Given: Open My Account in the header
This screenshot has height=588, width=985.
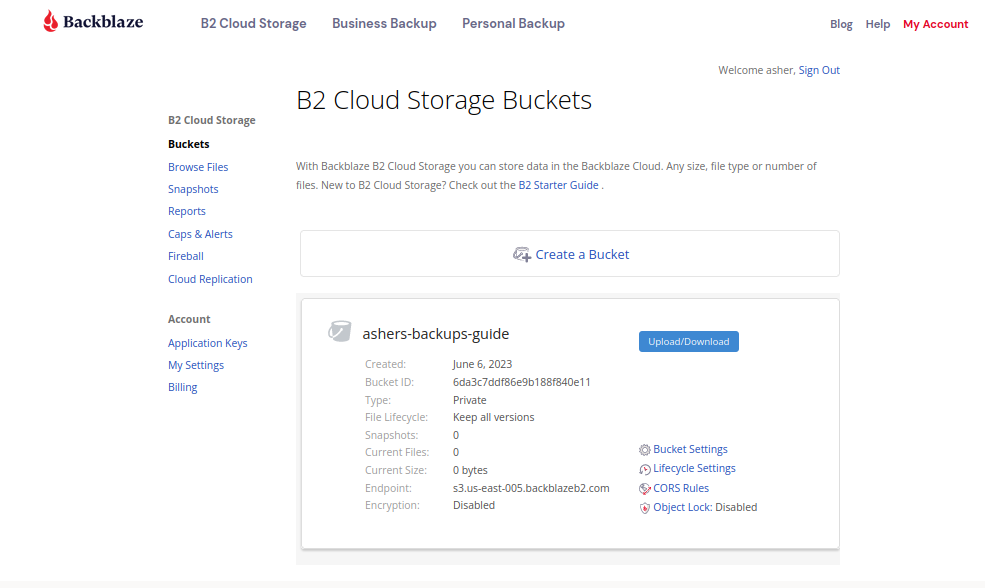Looking at the screenshot, I should tap(935, 24).
